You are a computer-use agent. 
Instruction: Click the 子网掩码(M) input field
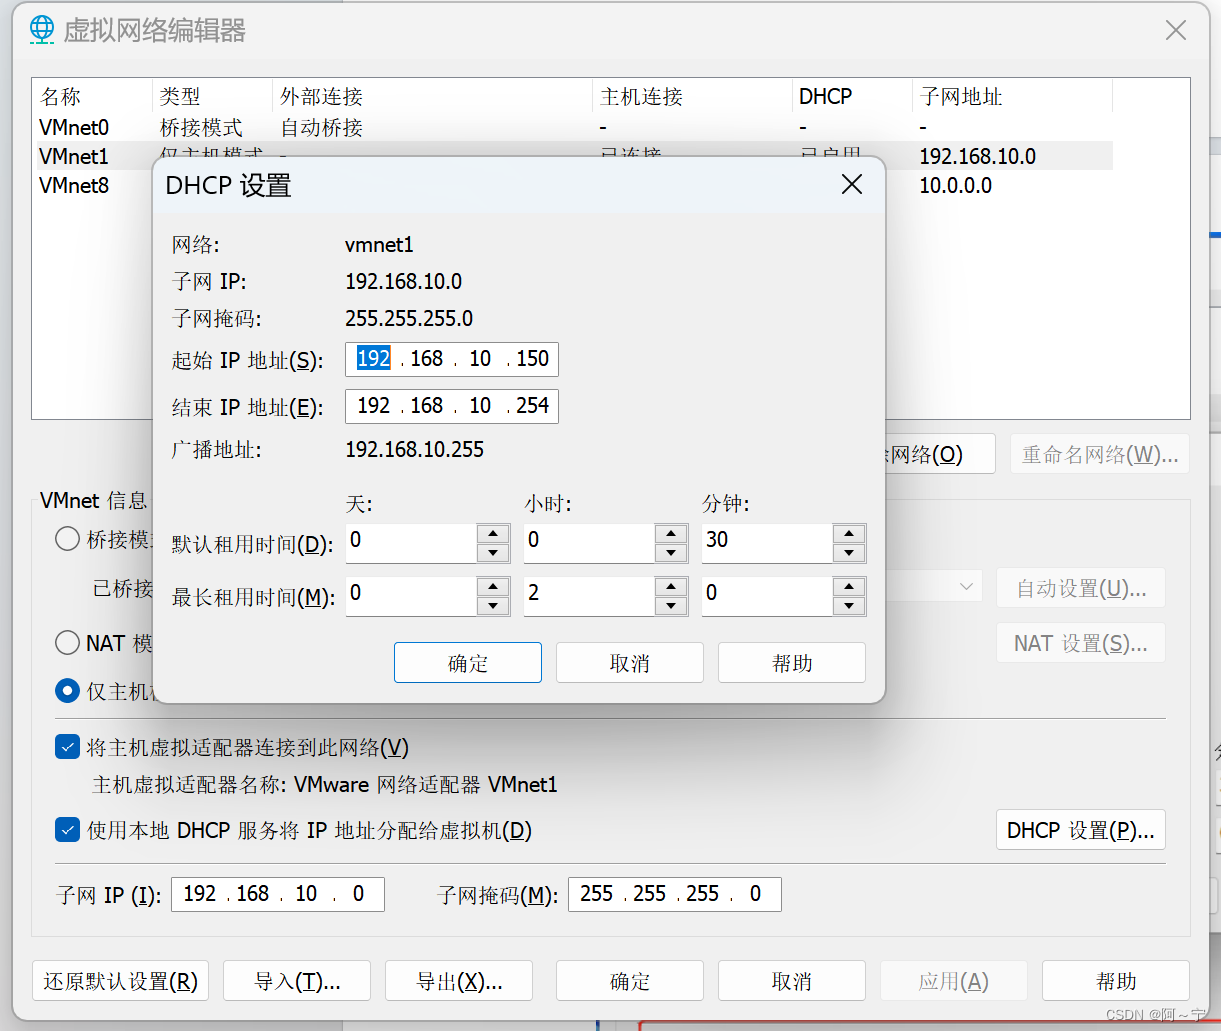point(675,894)
